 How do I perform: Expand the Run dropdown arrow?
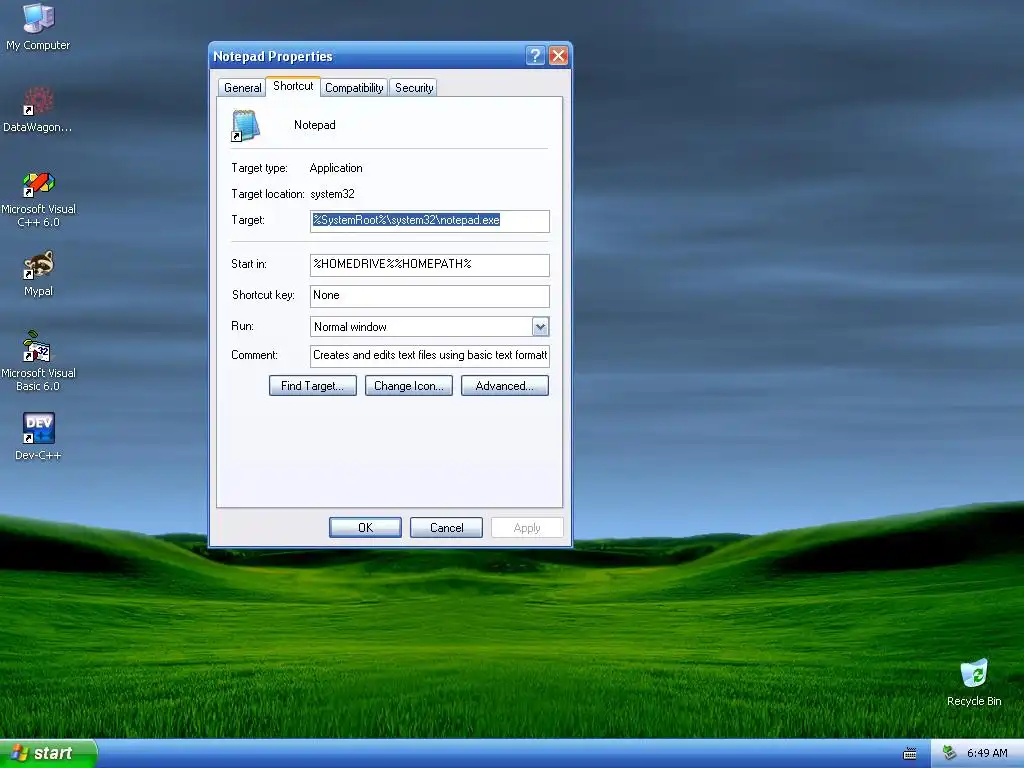point(540,327)
